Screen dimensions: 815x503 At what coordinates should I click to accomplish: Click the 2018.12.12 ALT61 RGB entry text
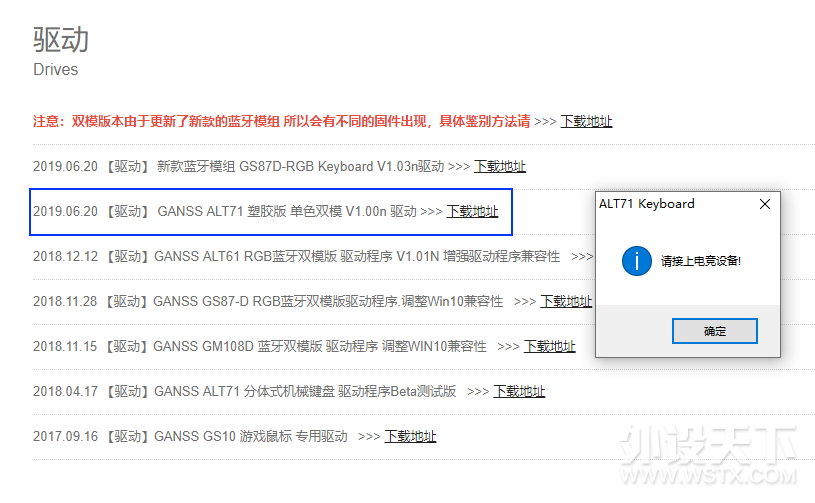click(x=296, y=257)
